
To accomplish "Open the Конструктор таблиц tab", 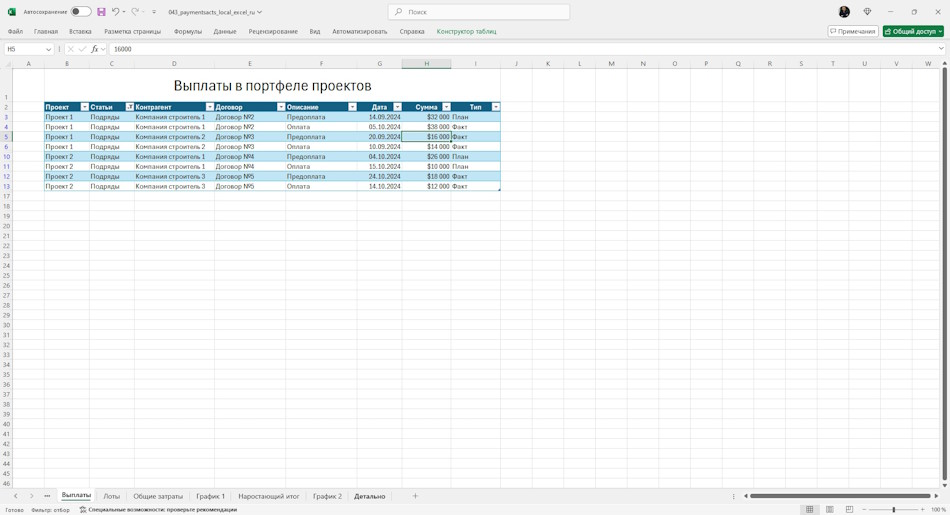I will tap(467, 32).
